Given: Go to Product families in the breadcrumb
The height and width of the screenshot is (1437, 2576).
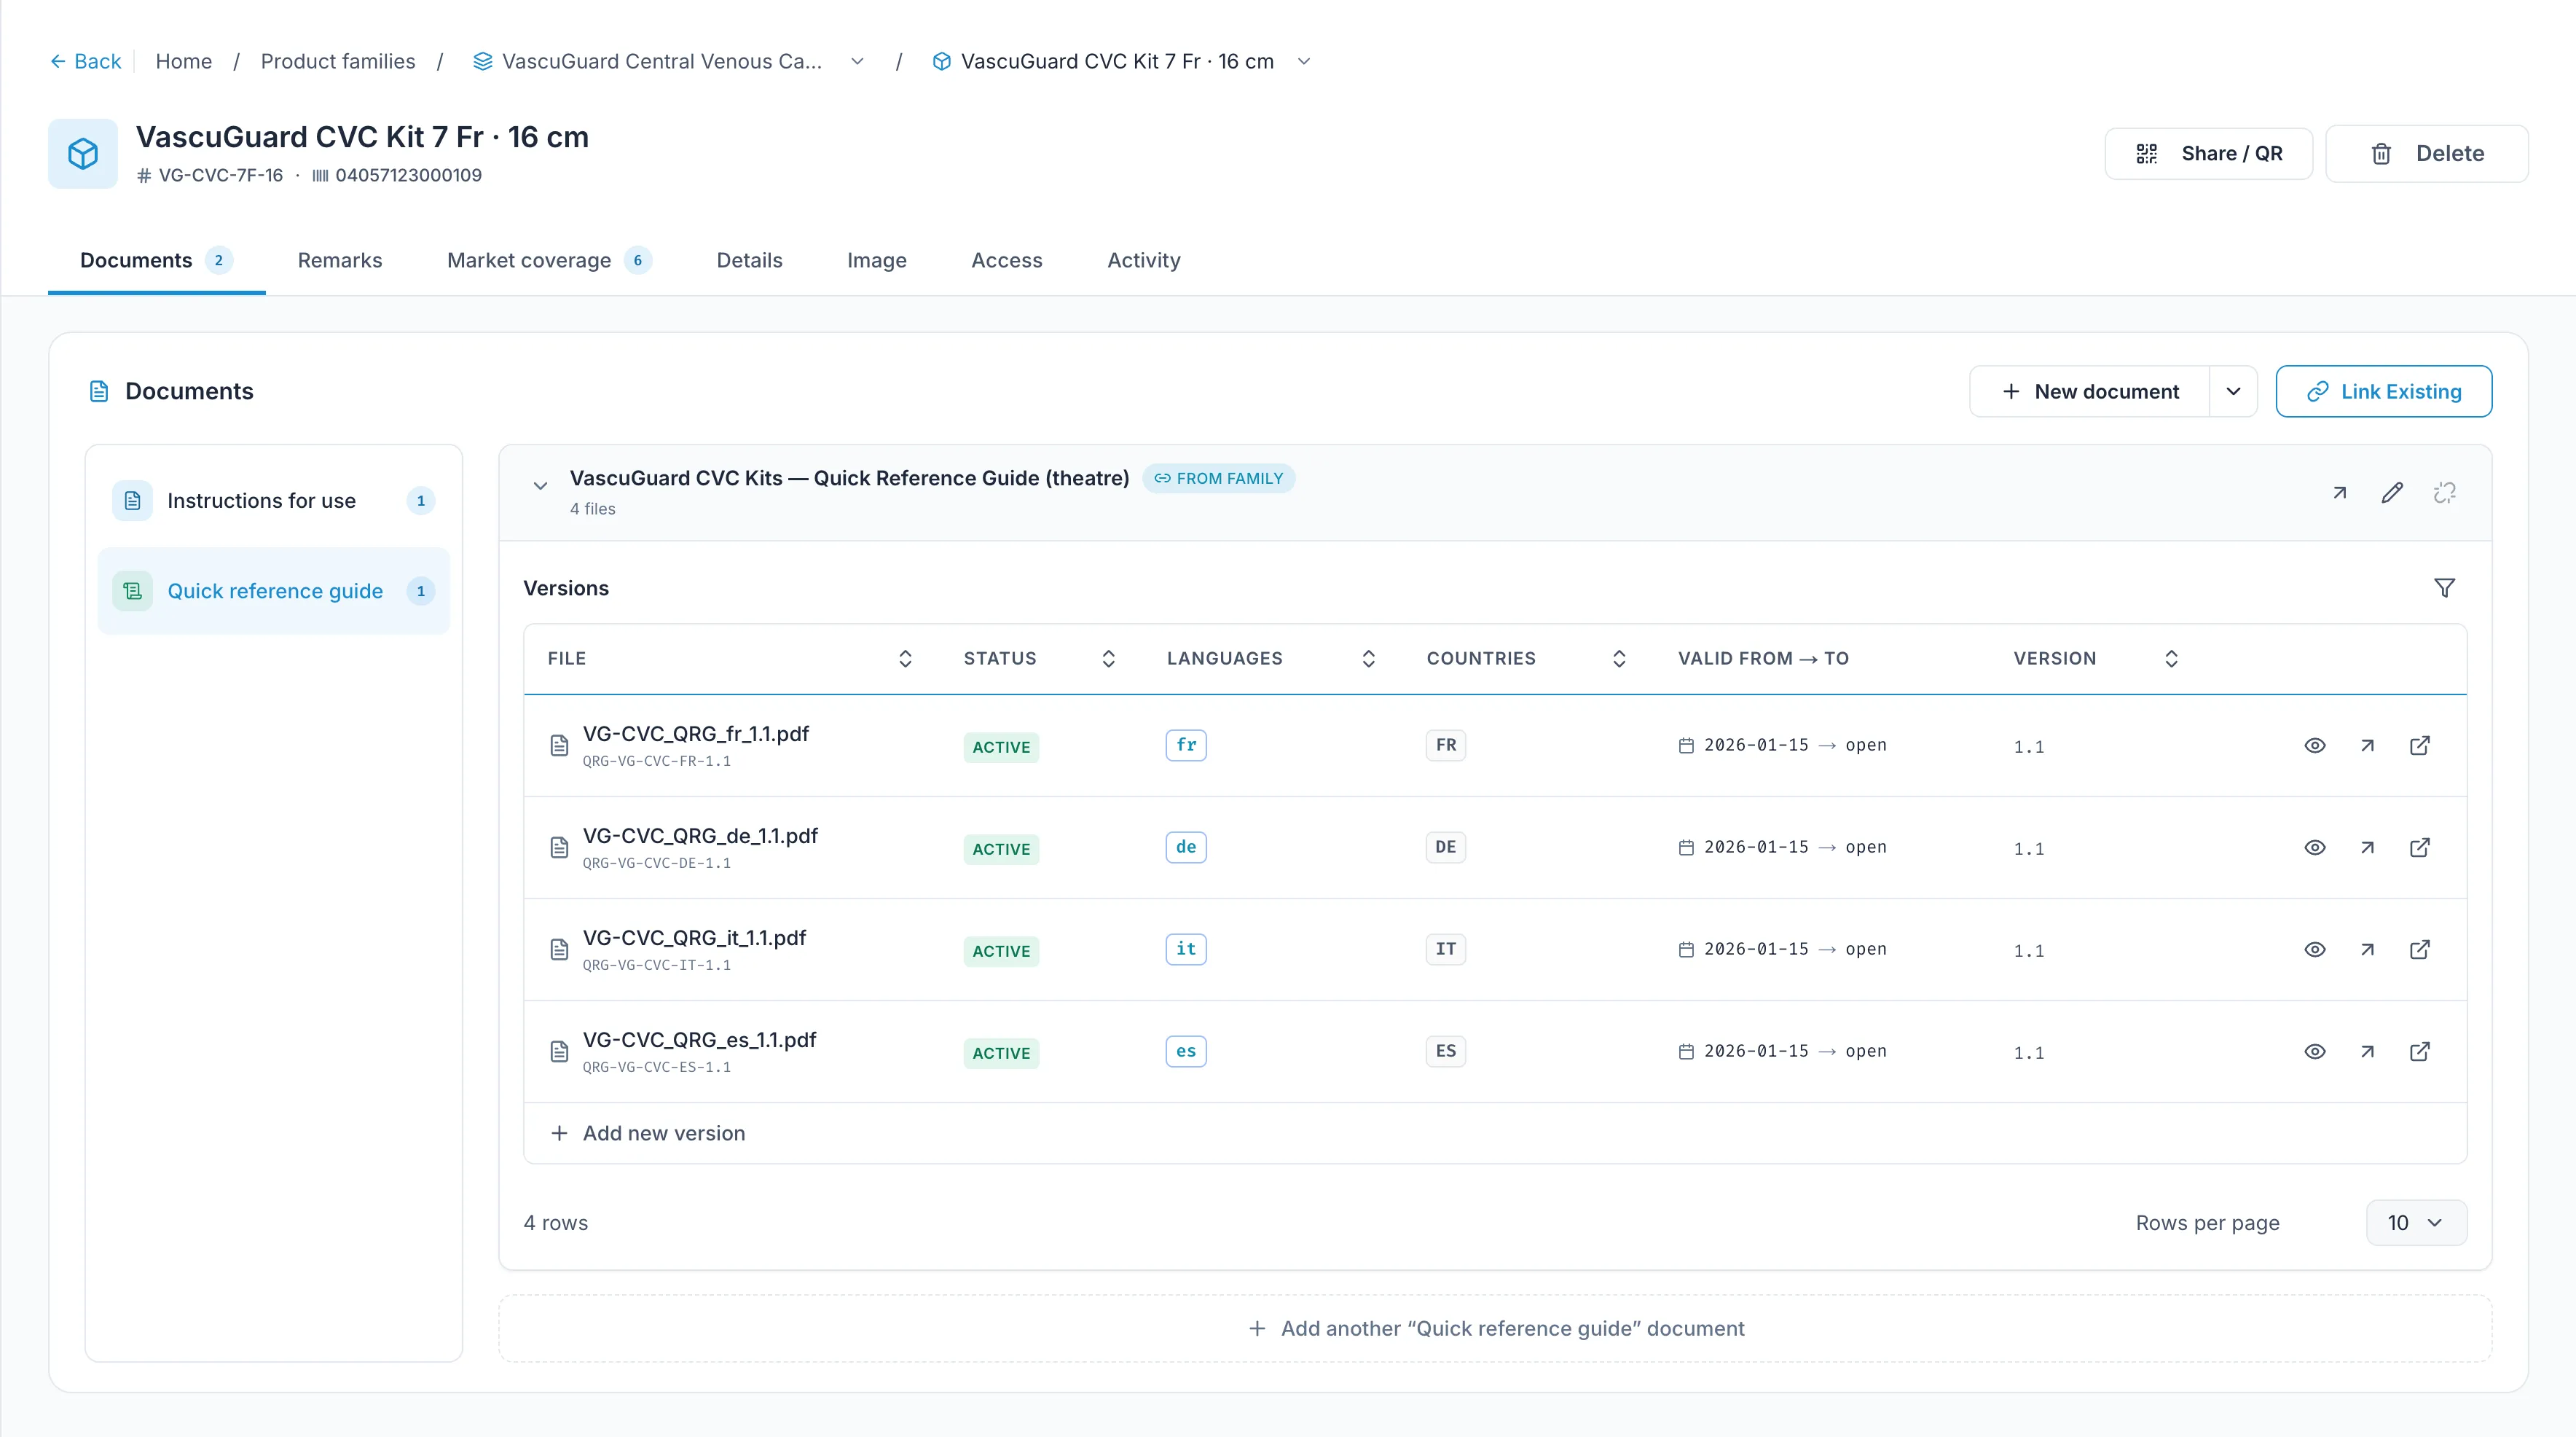Looking at the screenshot, I should tap(338, 62).
